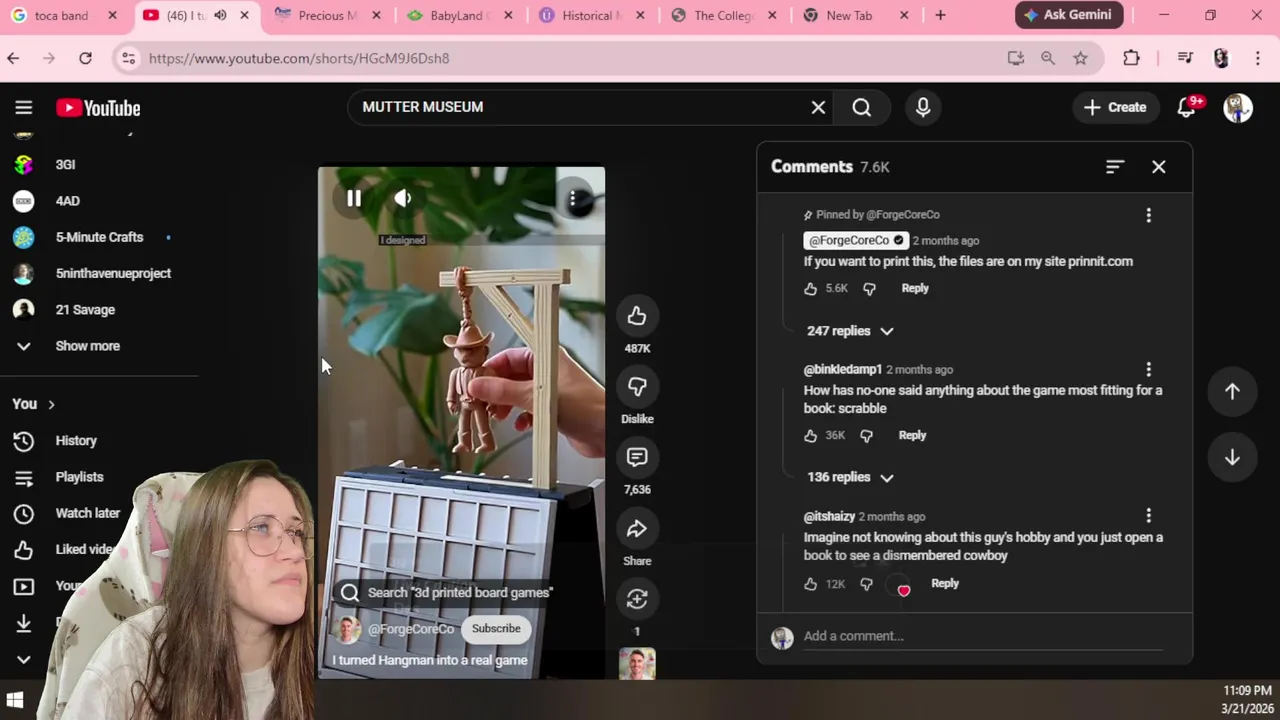Screen dimensions: 1280x720
Task: Open History in the sidebar
Action: (x=76, y=441)
